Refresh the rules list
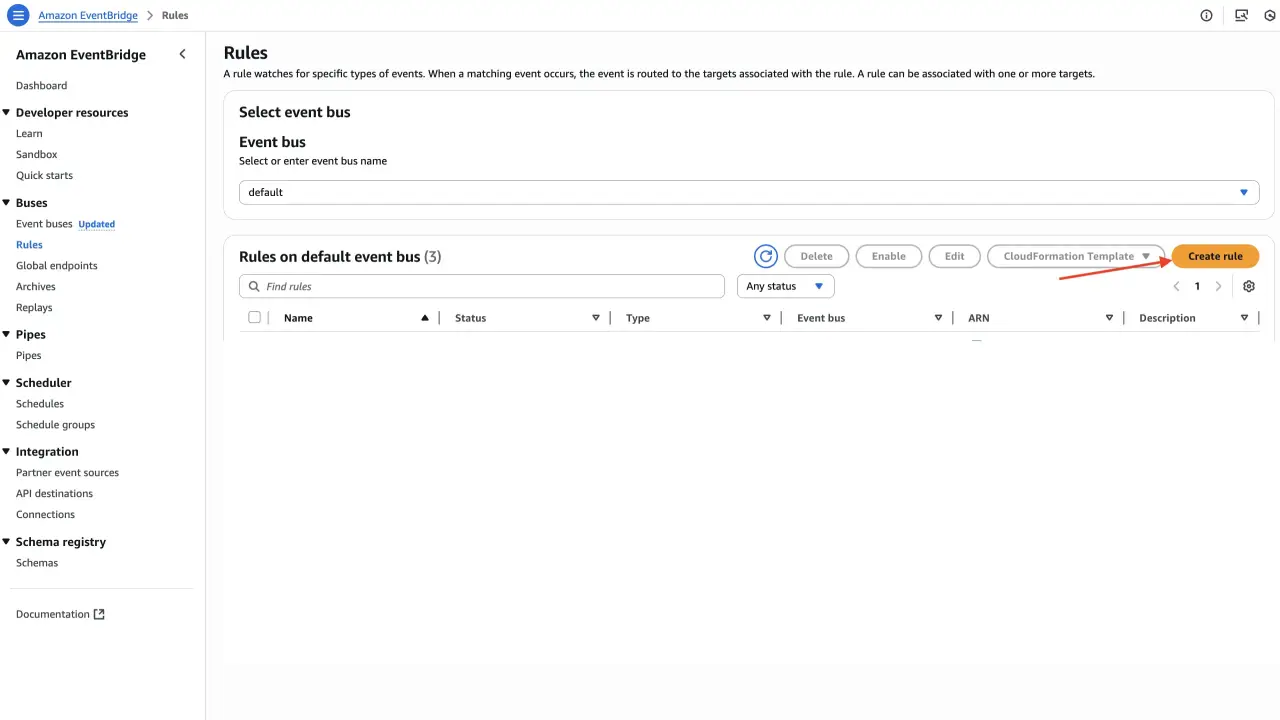The image size is (1280, 720). tap(766, 257)
